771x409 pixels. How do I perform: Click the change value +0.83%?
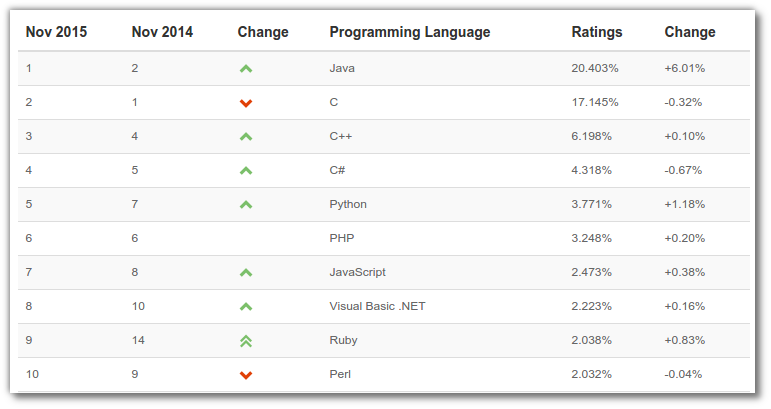click(x=684, y=340)
